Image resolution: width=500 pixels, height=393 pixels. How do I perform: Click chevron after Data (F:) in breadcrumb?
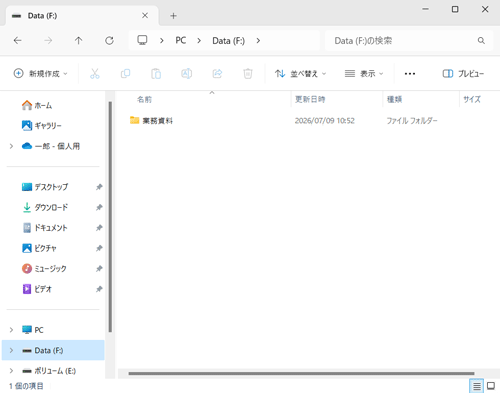click(258, 41)
